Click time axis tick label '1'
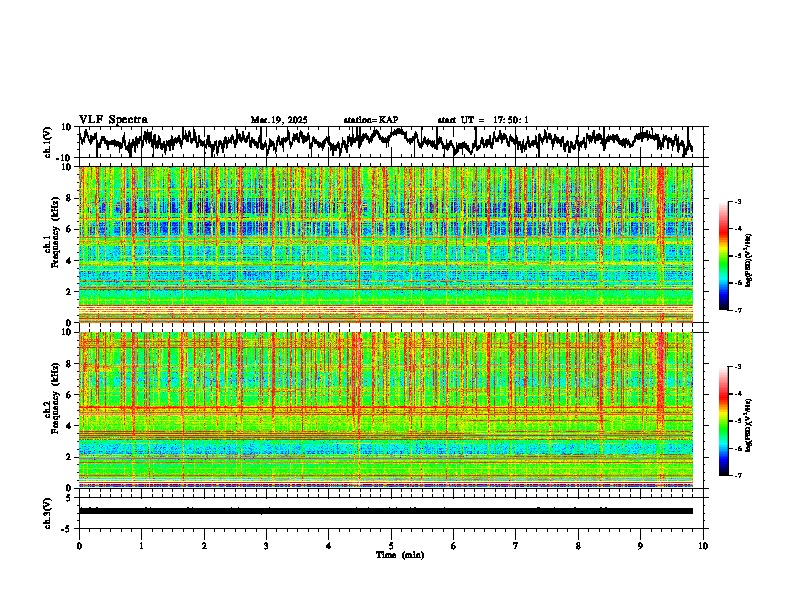Image resolution: width=792 pixels, height=612 pixels. click(x=141, y=546)
